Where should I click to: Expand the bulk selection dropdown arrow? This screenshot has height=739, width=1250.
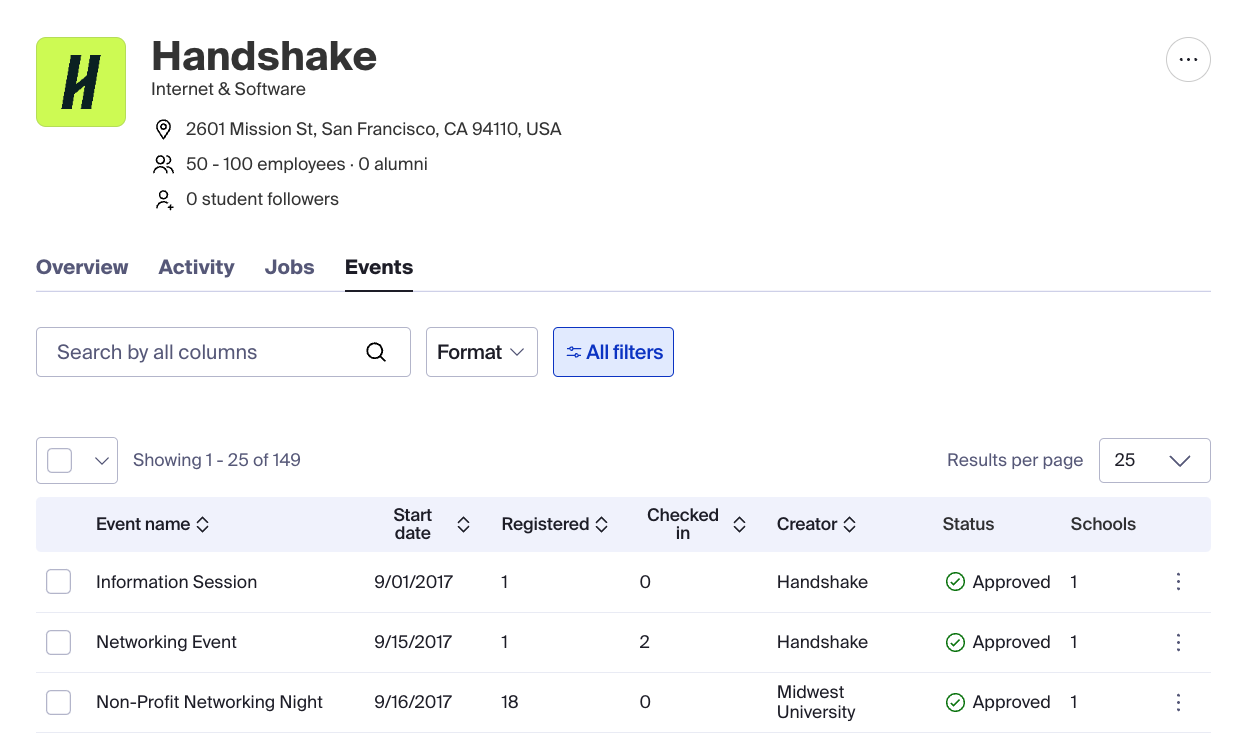tap(100, 460)
